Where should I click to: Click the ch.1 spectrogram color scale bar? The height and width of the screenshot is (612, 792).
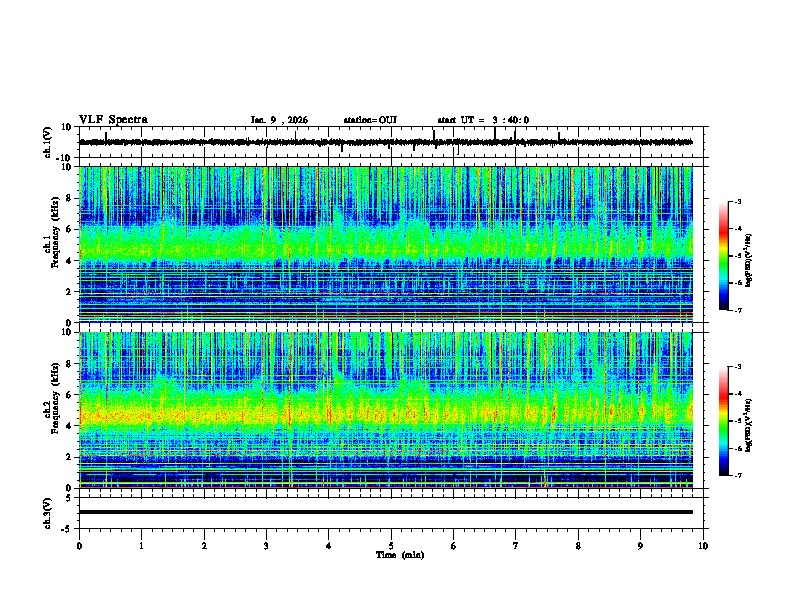coord(723,256)
